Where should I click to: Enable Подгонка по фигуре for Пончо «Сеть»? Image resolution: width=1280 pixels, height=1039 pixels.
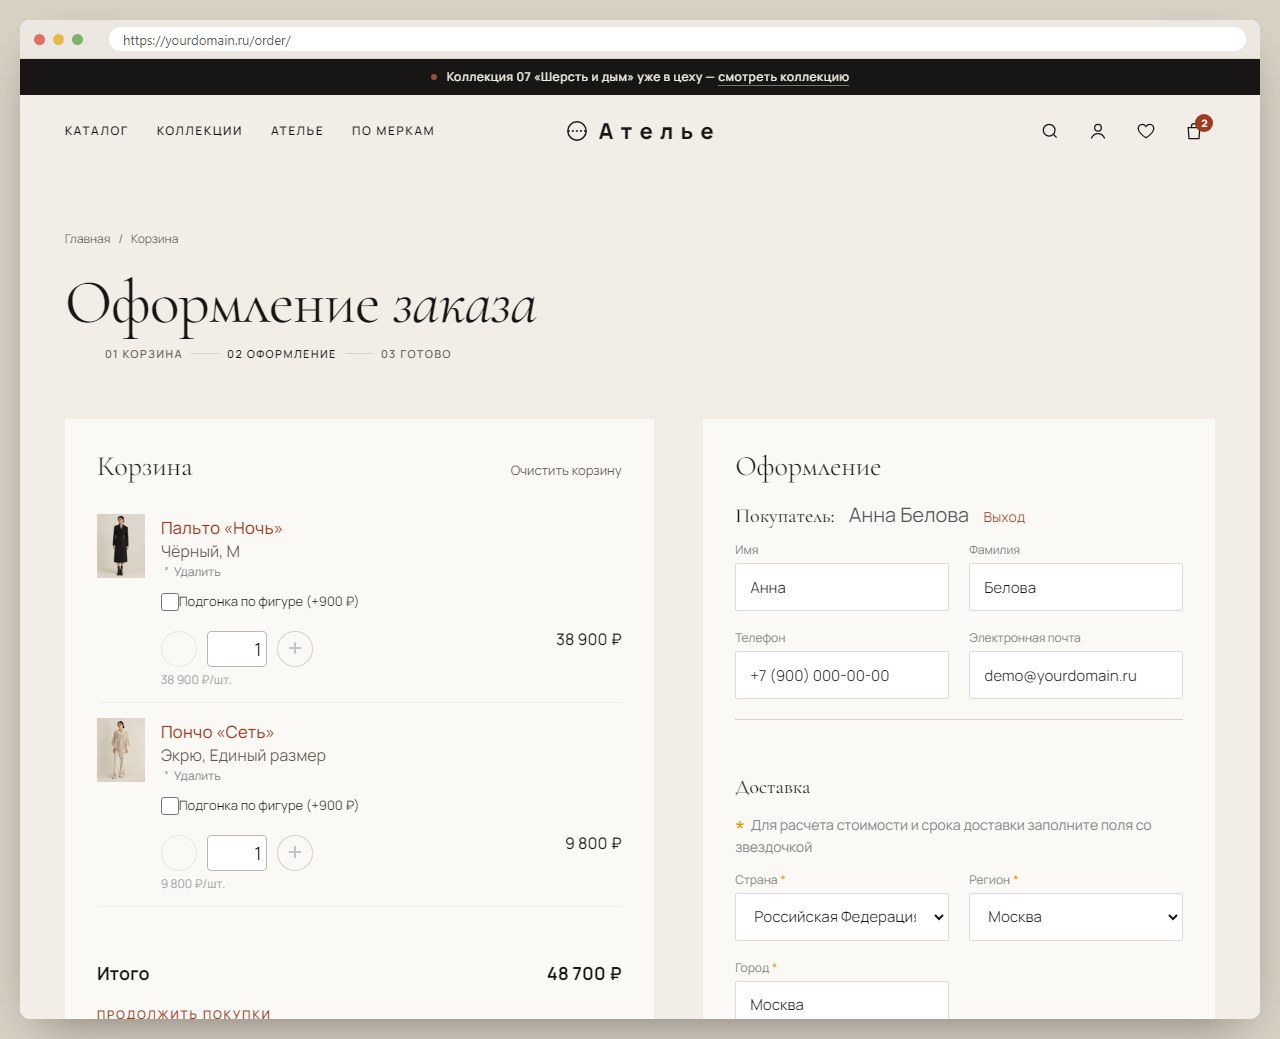coord(170,806)
